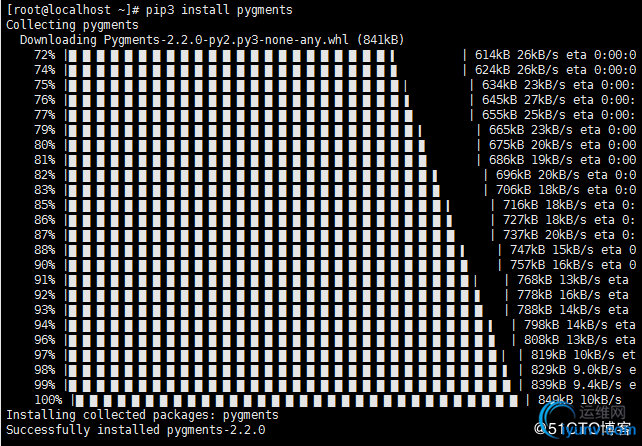Image resolution: width=642 pixels, height=446 pixels.
Task: Click the '696kB 20kB/s' download status
Action: (x=537, y=175)
